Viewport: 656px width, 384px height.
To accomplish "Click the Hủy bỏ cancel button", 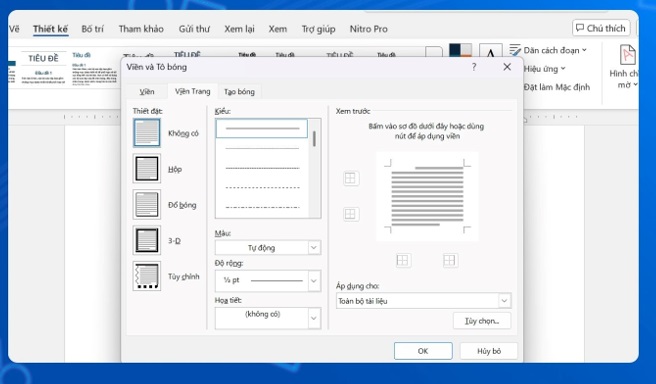I will [x=489, y=351].
